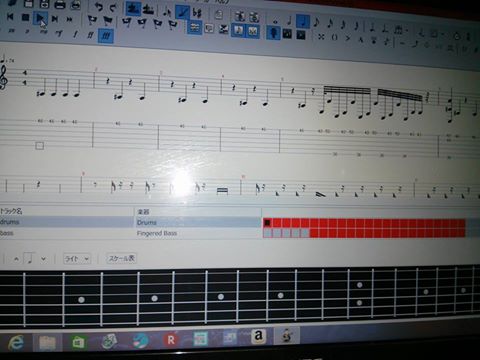The width and height of the screenshot is (480, 360).
Task: Click the play button in transport controls
Action: [40, 18]
